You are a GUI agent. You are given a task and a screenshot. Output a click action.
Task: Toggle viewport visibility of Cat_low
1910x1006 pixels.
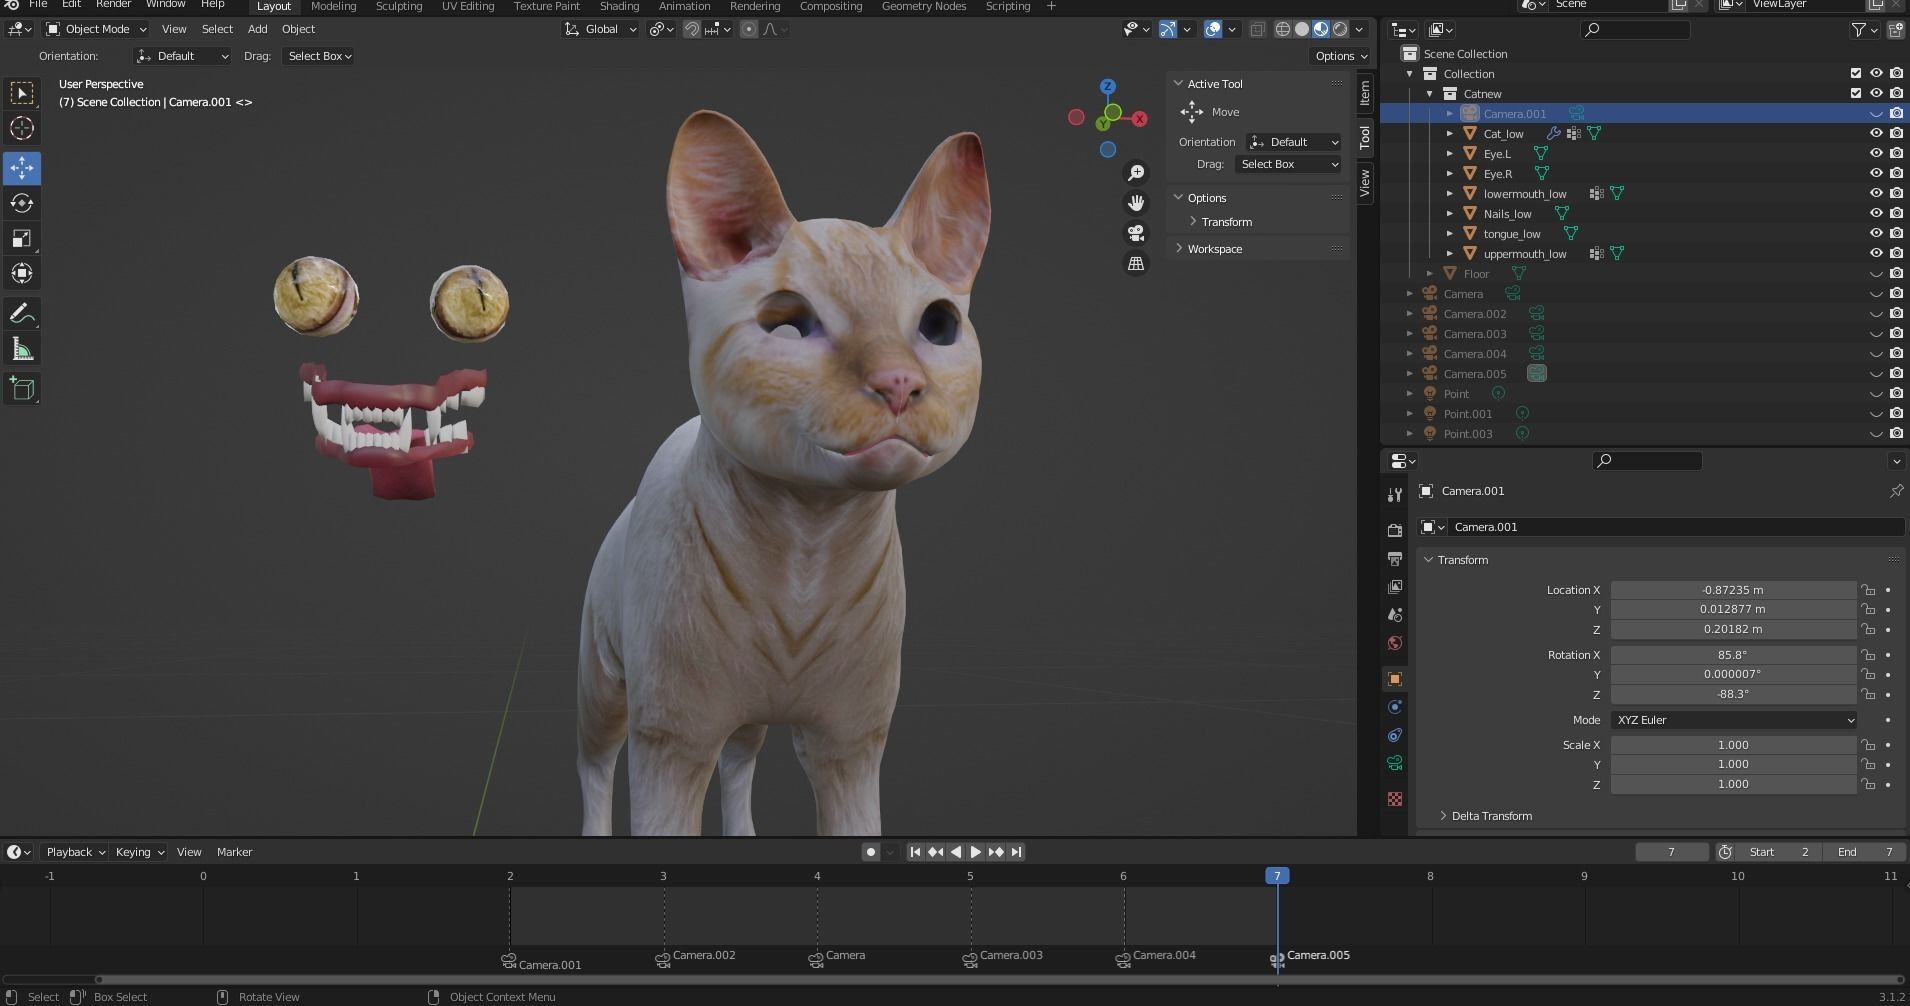pyautogui.click(x=1876, y=133)
